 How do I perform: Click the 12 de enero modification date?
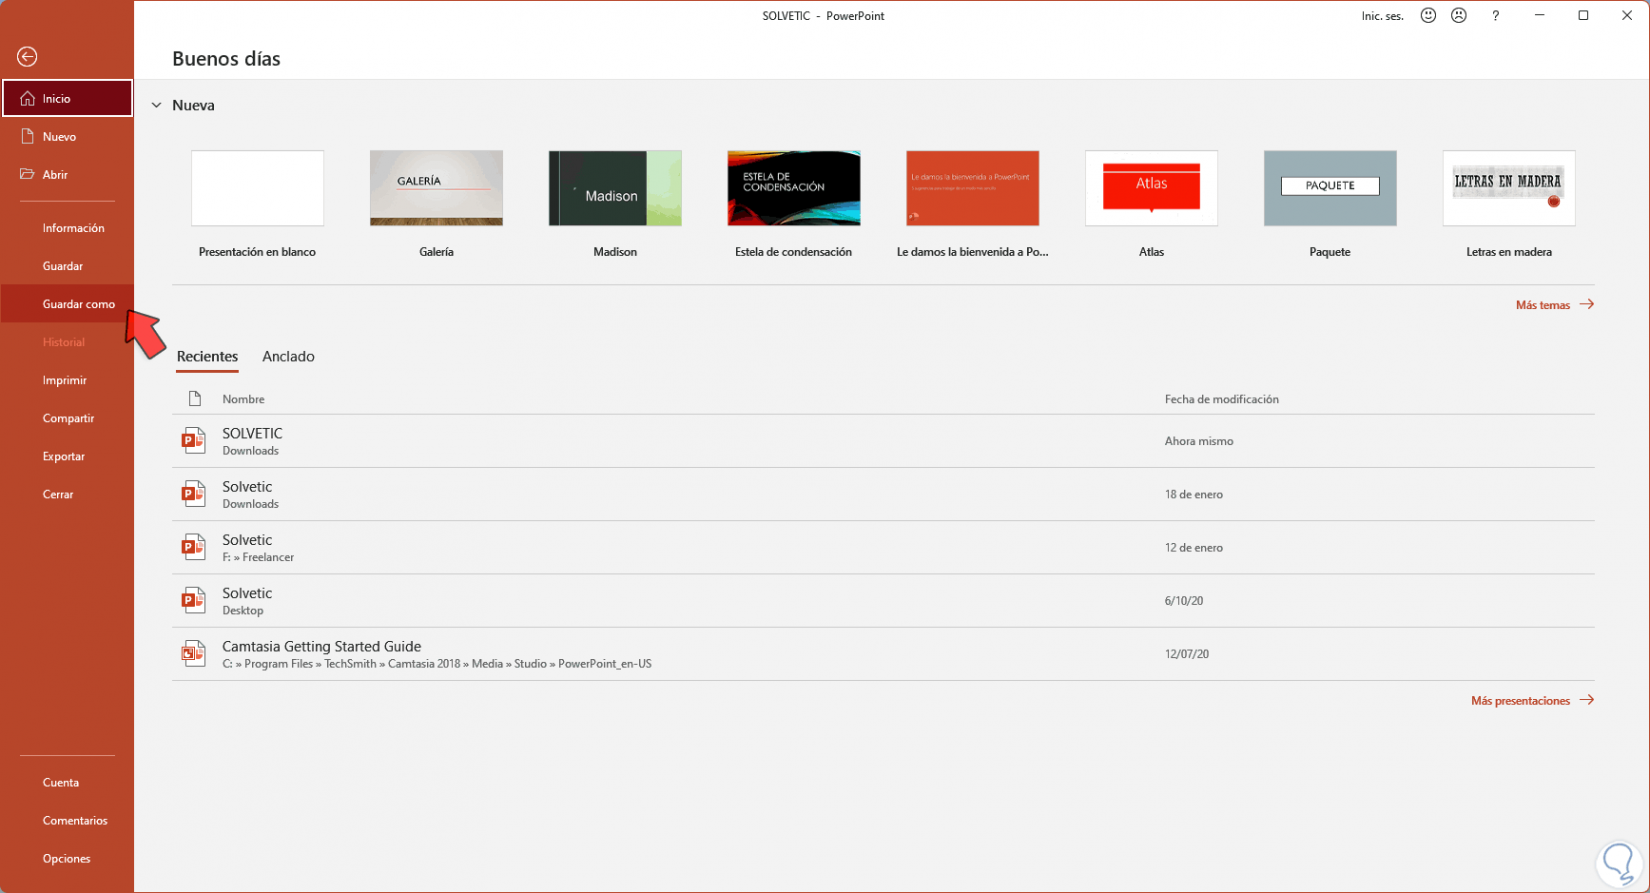point(1194,548)
